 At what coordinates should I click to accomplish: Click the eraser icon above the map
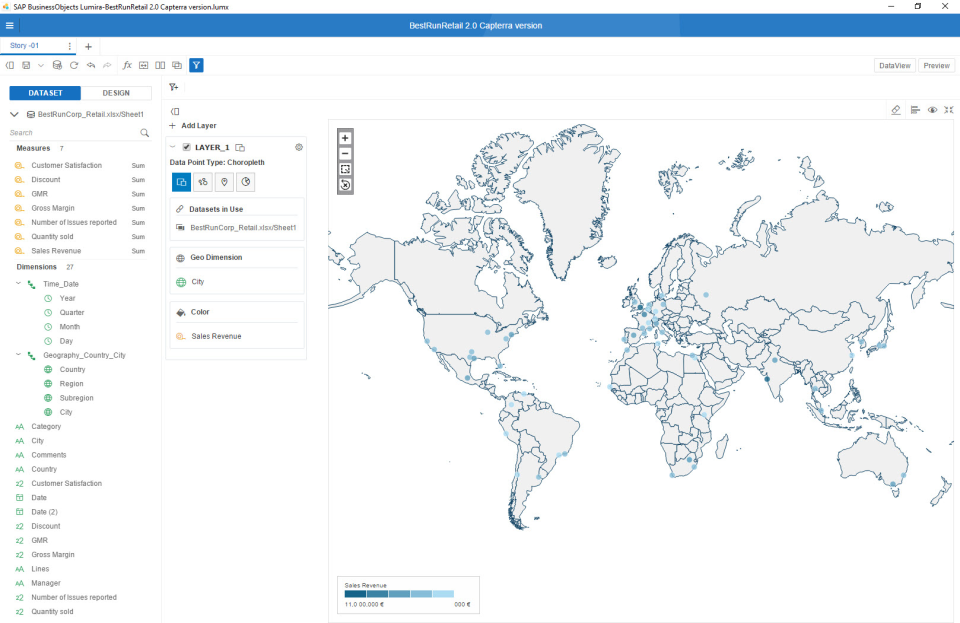(896, 110)
